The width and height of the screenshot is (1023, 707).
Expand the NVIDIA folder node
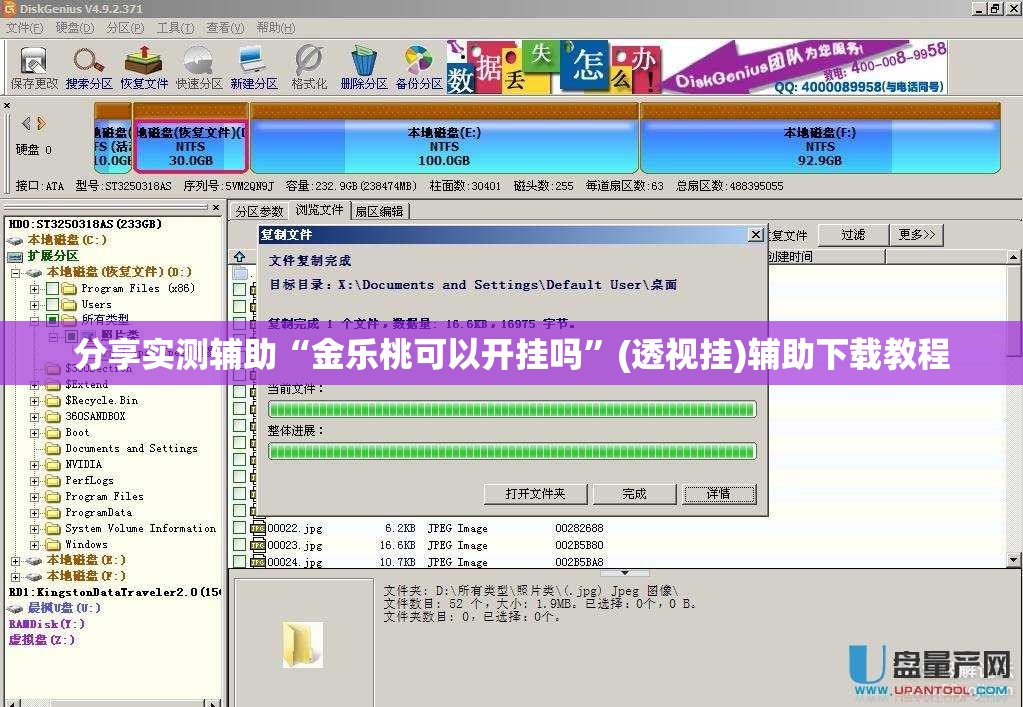(34, 465)
